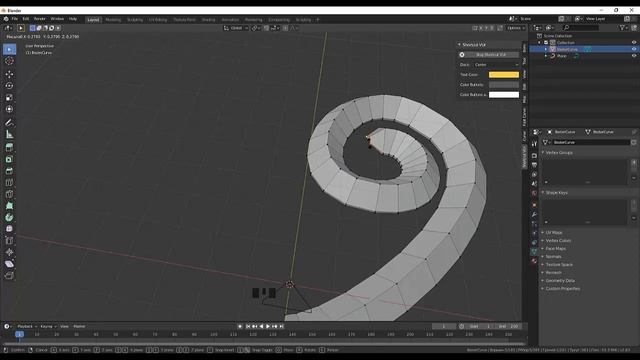Open the Dock Center dropdown
Image resolution: width=640 pixels, height=360 pixels.
[496, 65]
